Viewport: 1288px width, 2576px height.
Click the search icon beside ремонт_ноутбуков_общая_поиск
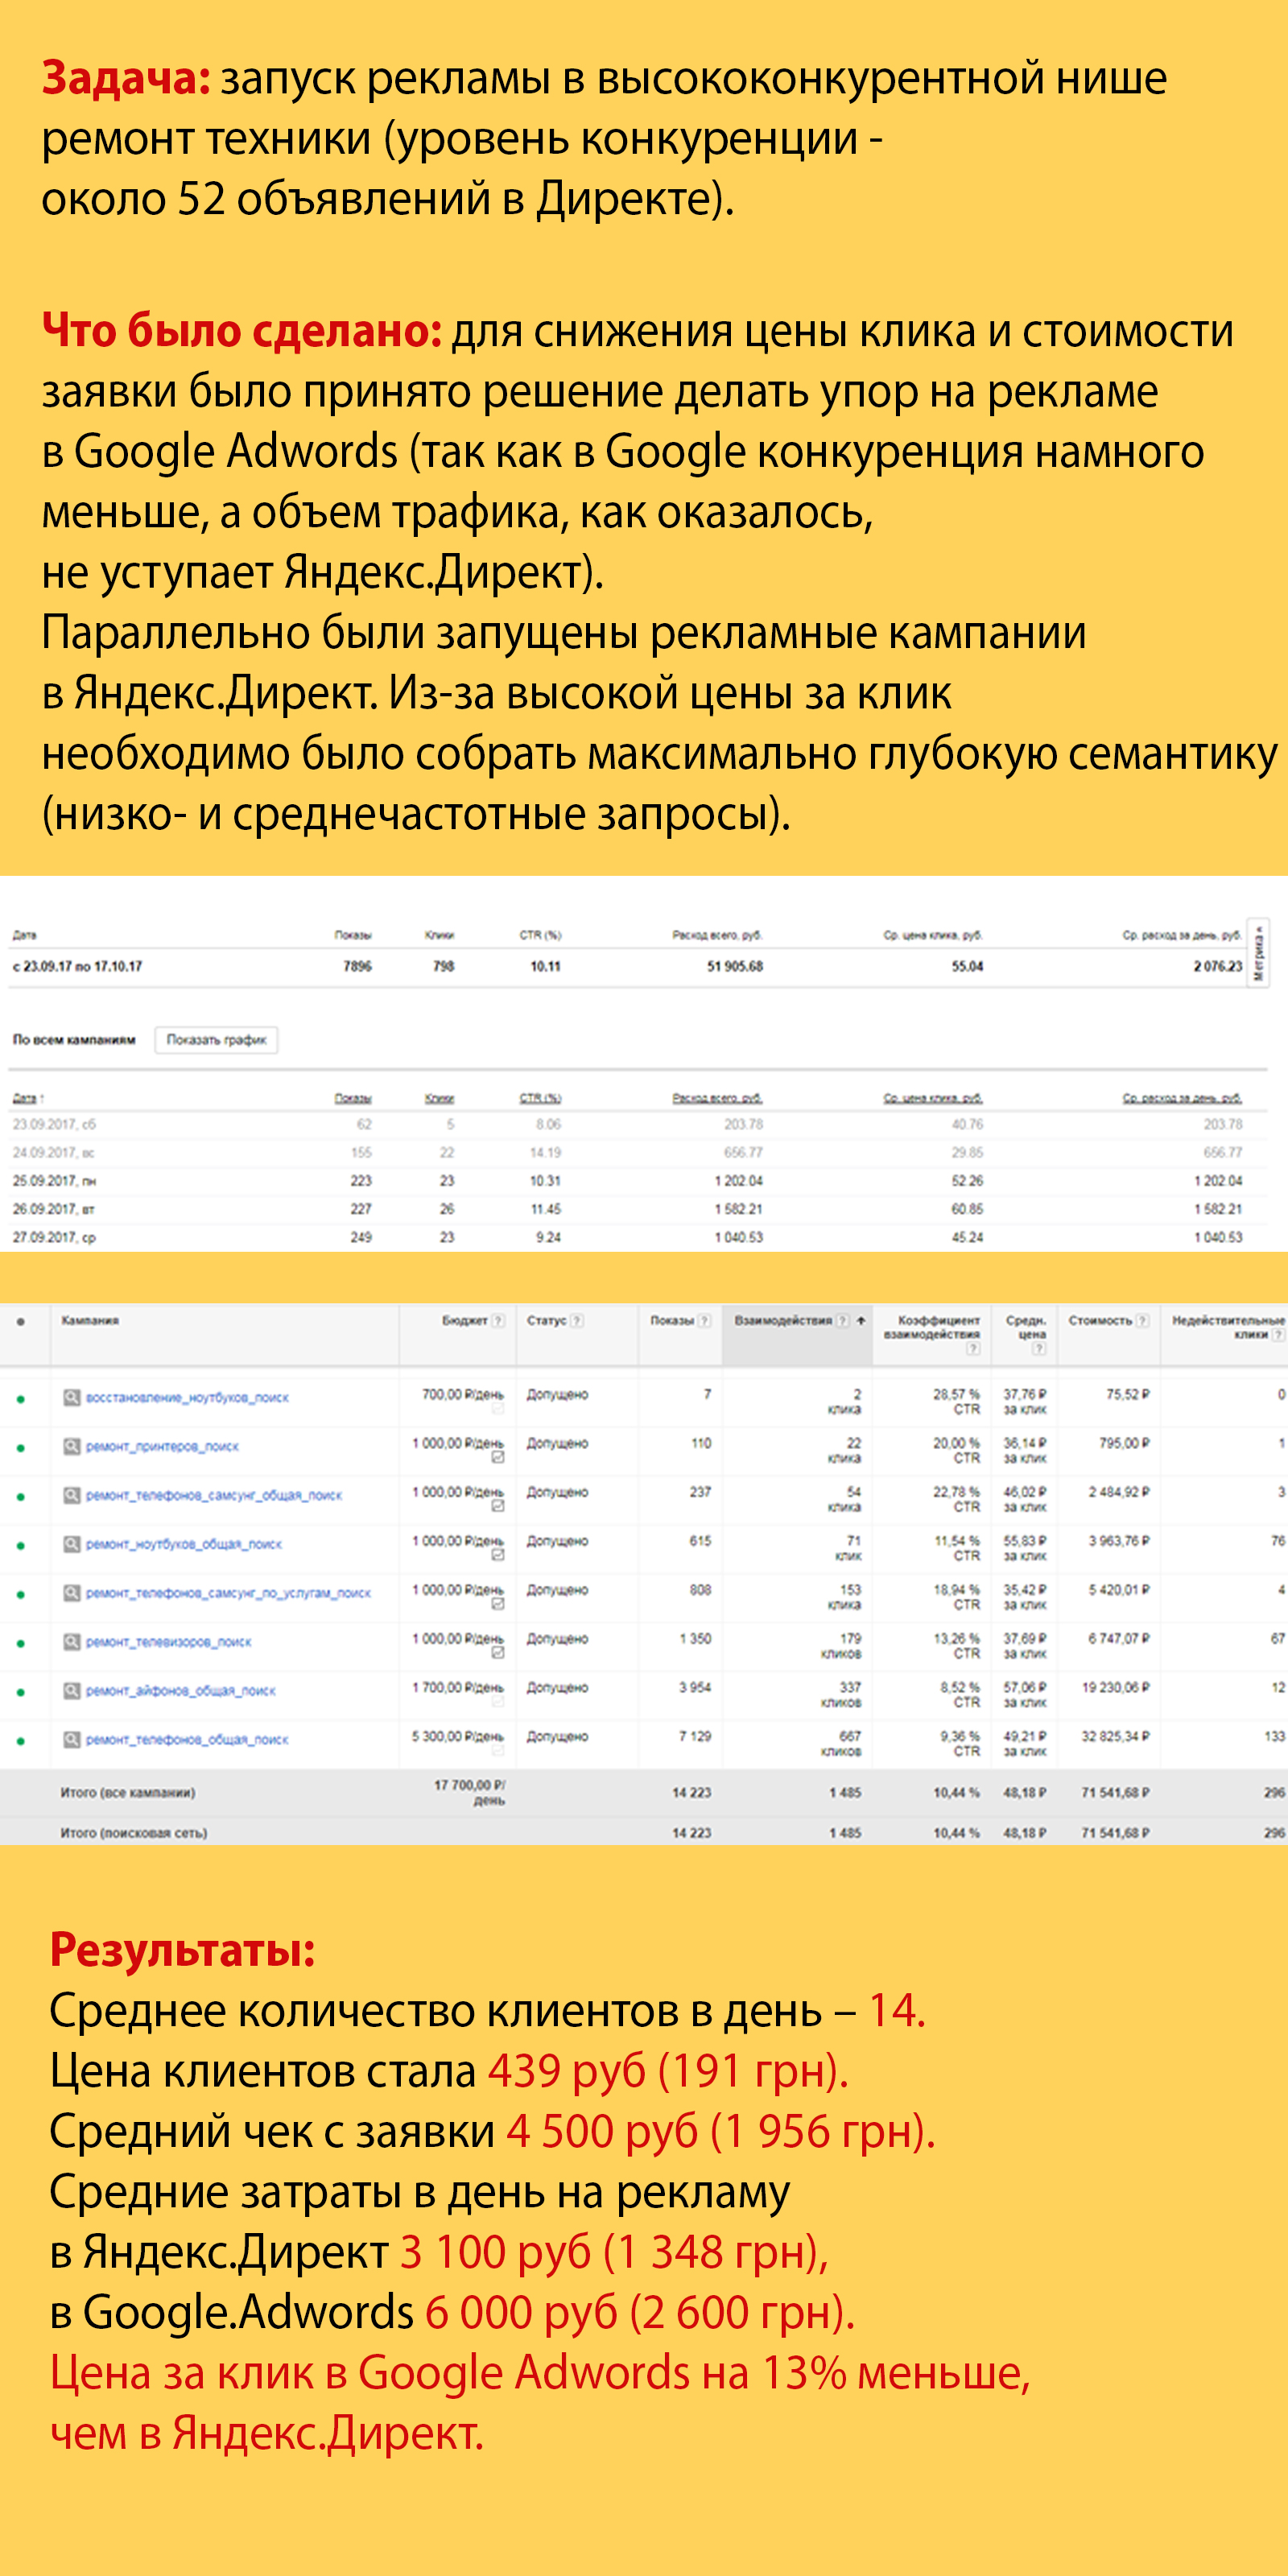click(x=72, y=1544)
